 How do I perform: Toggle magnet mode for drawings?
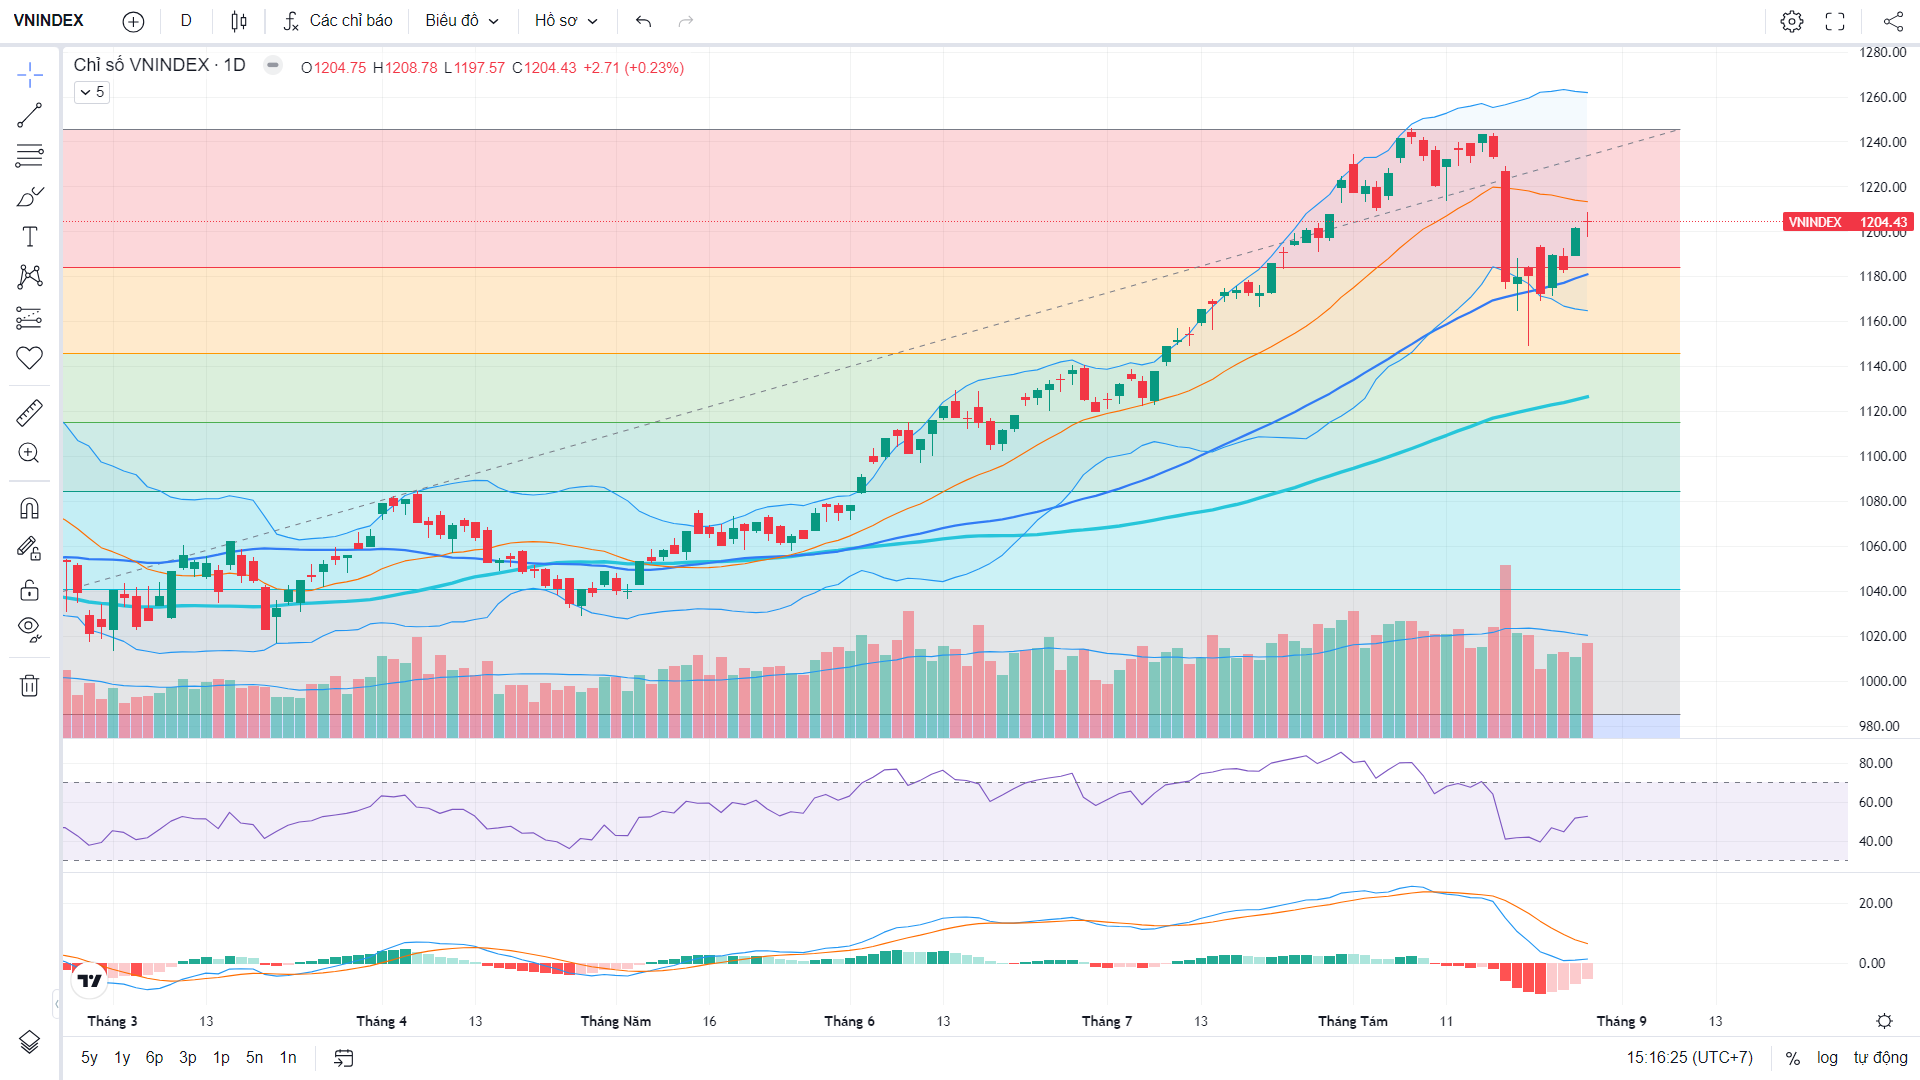tap(30, 508)
